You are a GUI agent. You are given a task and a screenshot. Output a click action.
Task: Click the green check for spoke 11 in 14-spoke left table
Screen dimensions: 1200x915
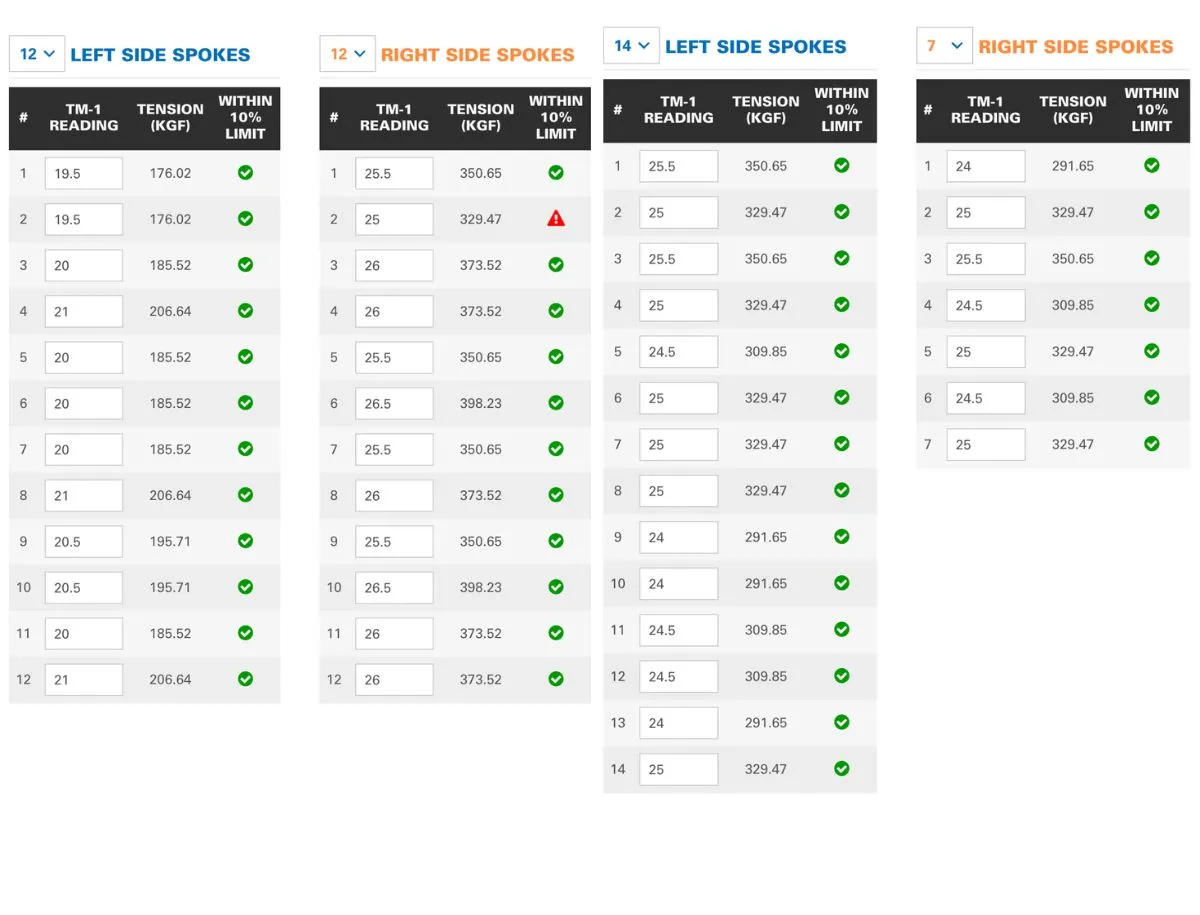click(841, 629)
